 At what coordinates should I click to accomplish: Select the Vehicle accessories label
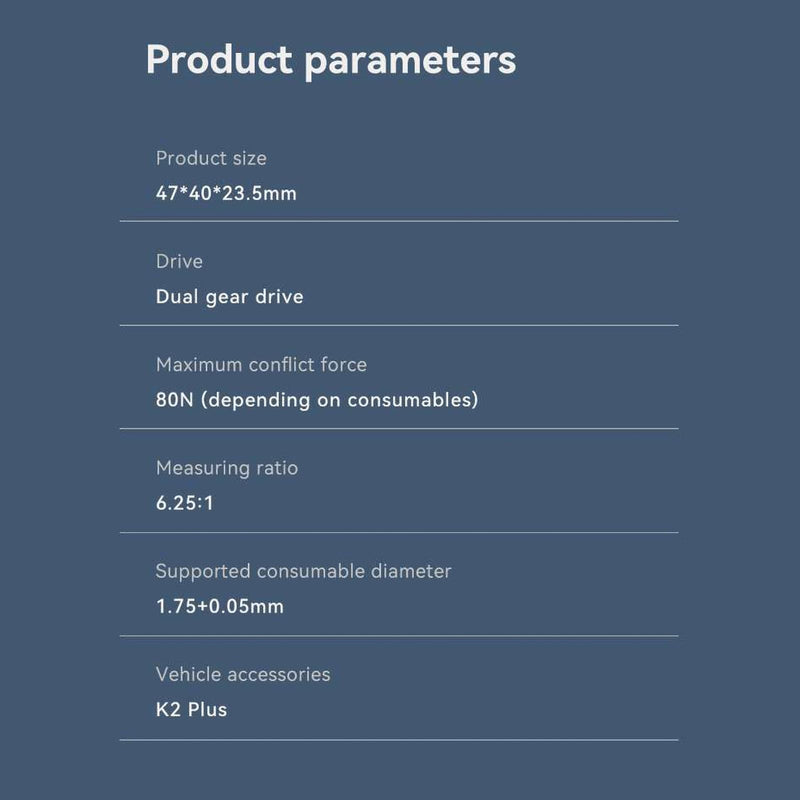(243, 674)
